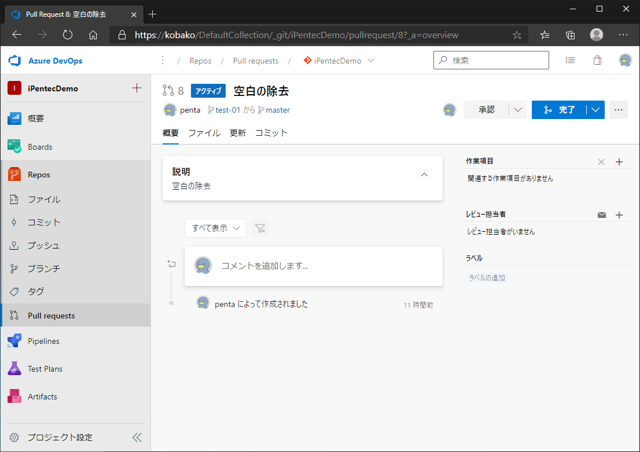Click the plus next to iPentecDemo project
640x452 pixels.
pyautogui.click(x=137, y=88)
